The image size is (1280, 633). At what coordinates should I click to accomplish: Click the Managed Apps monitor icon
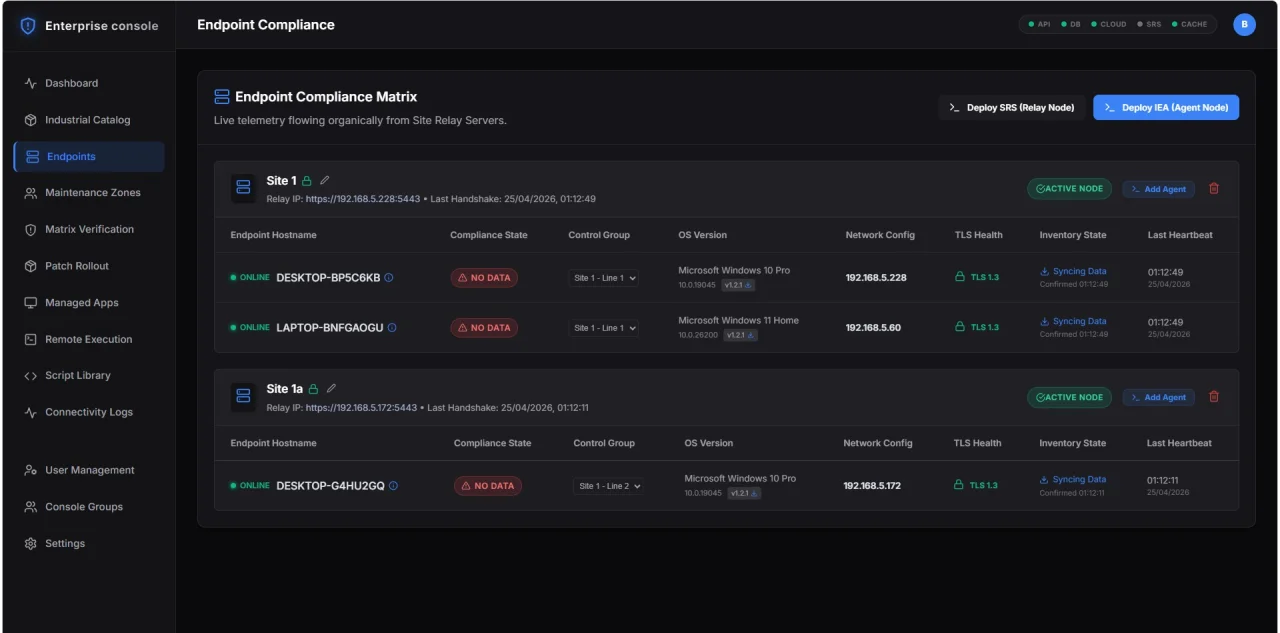click(30, 303)
